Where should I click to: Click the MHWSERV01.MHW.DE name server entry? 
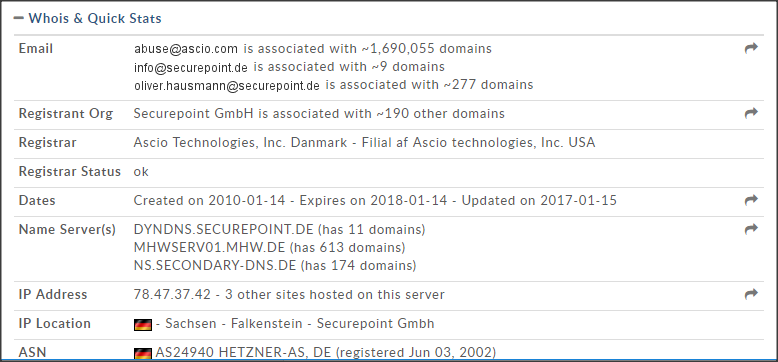pos(210,247)
